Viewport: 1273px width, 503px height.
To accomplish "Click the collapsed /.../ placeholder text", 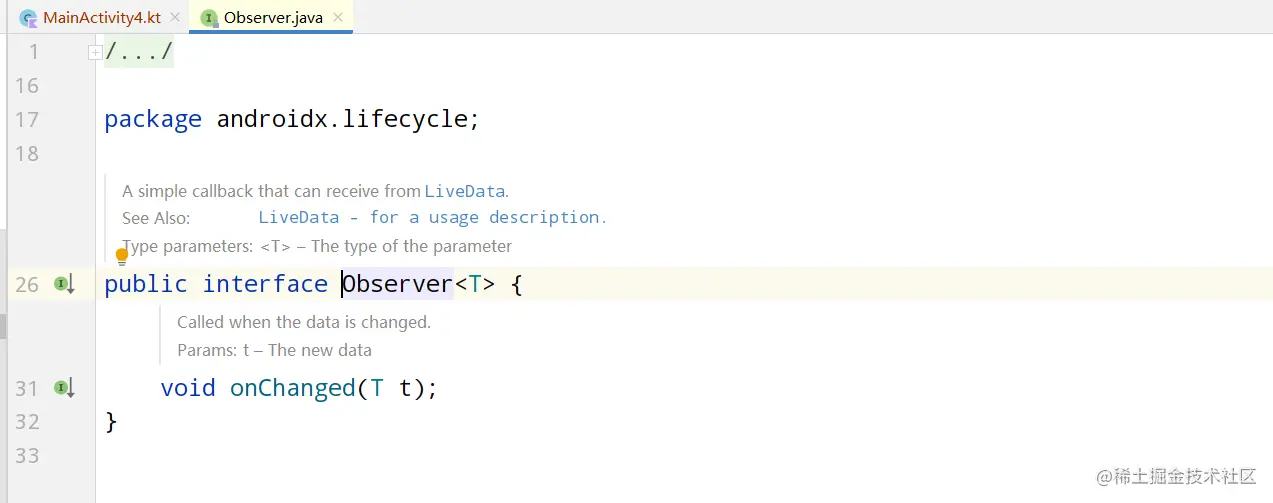I will (139, 51).
